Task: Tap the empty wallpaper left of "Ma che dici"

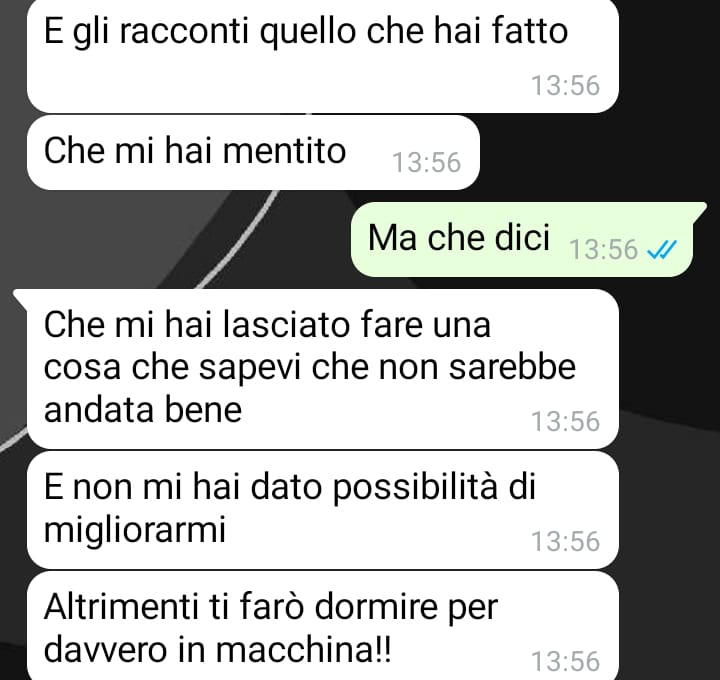Action: [174, 239]
